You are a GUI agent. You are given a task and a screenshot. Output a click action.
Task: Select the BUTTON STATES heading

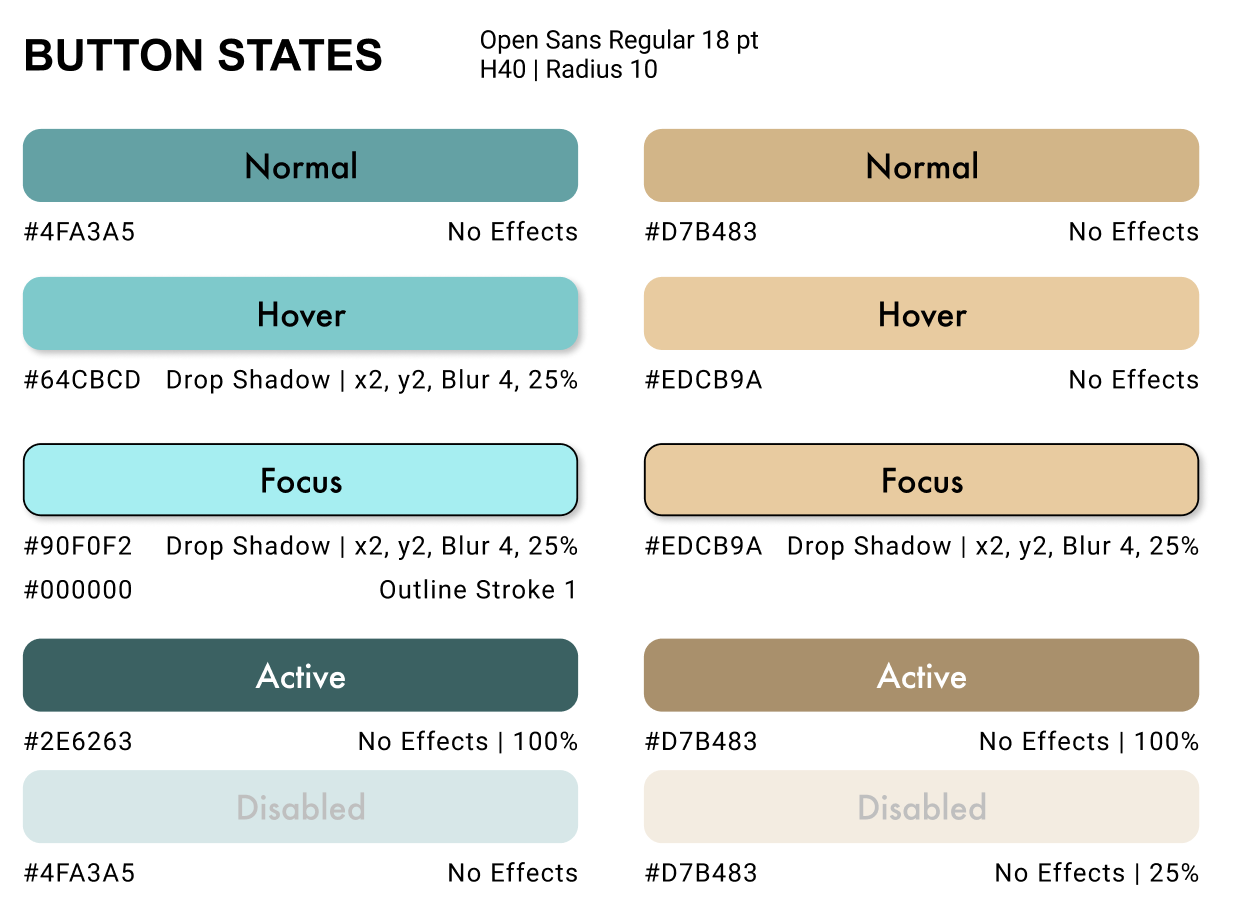[x=203, y=55]
